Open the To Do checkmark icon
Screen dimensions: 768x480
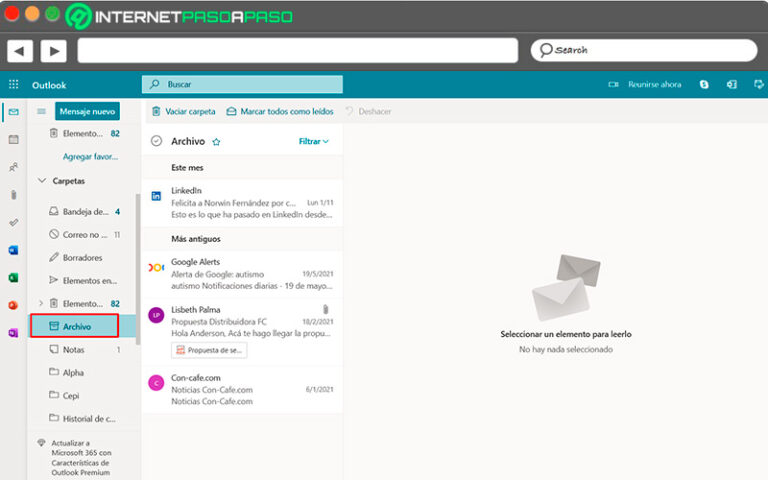14,223
